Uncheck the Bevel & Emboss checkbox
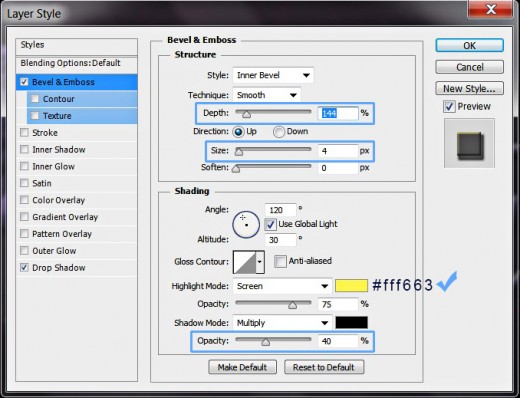 click(24, 82)
